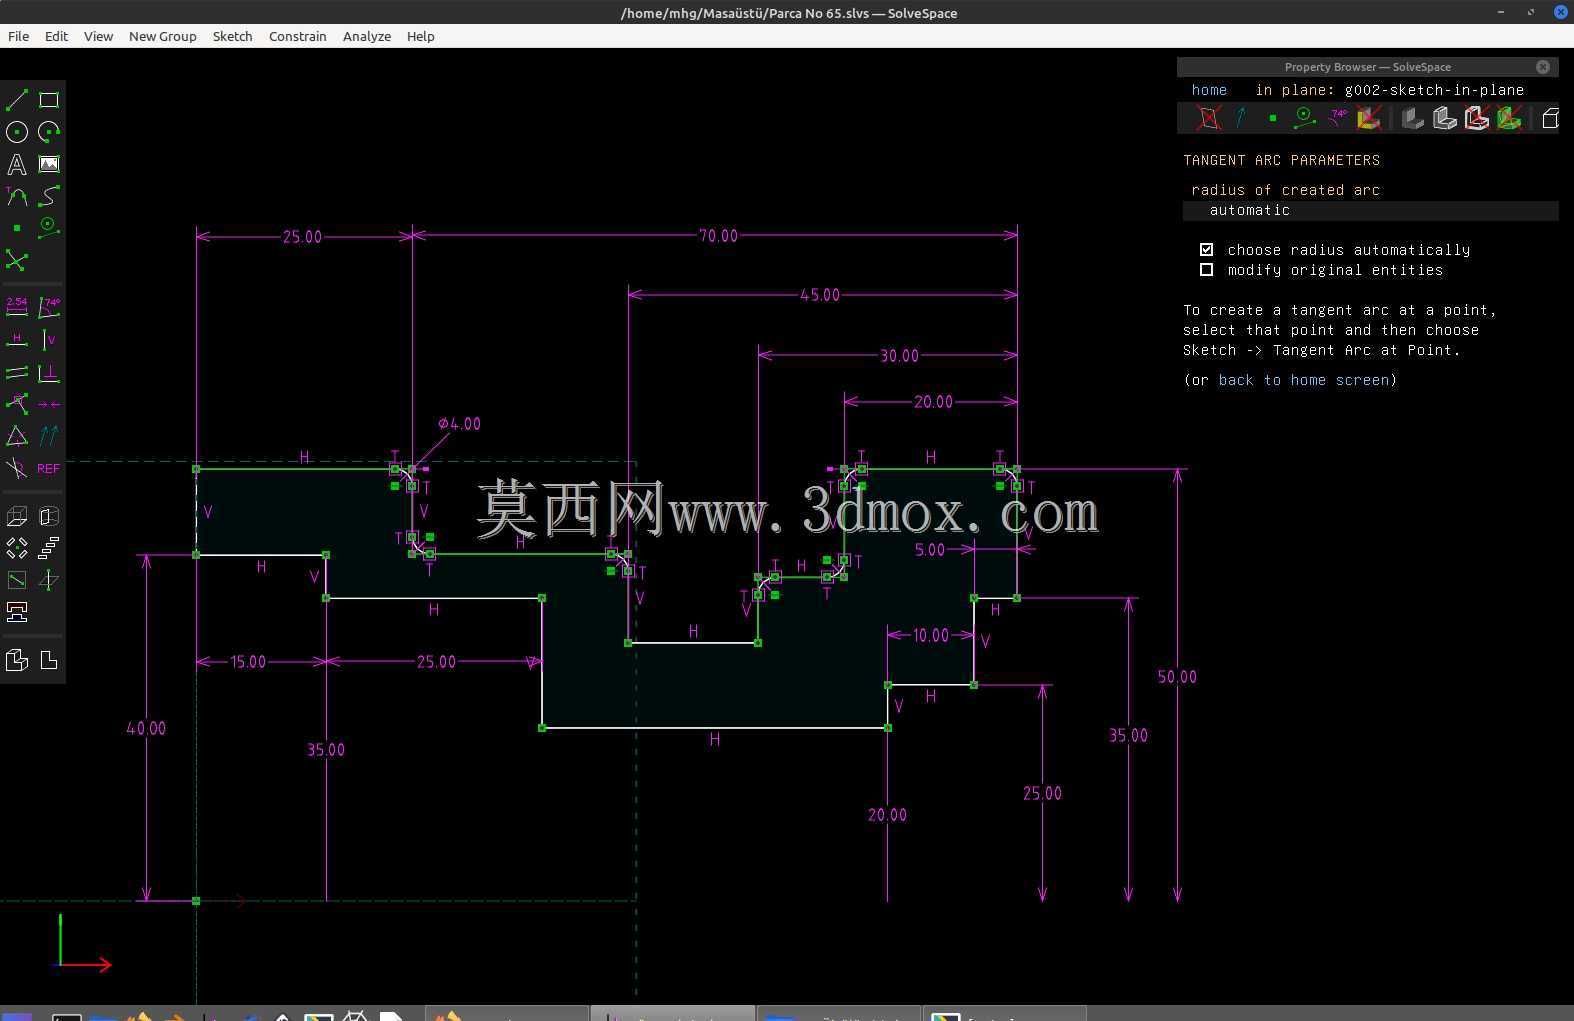Select the Tangent Arc at Point tool

(x=17, y=196)
